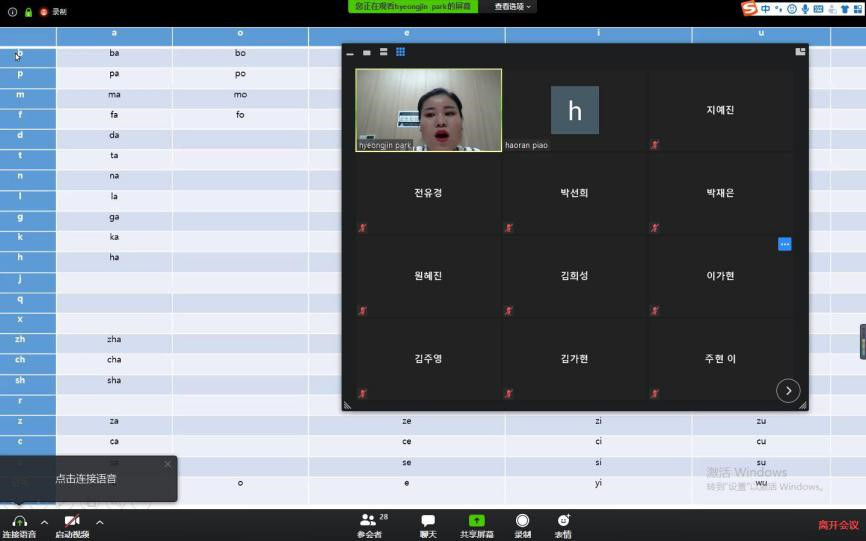Toggle Sogou Chinese/English 中 mode
The width and height of the screenshot is (866, 541).
(x=765, y=9)
